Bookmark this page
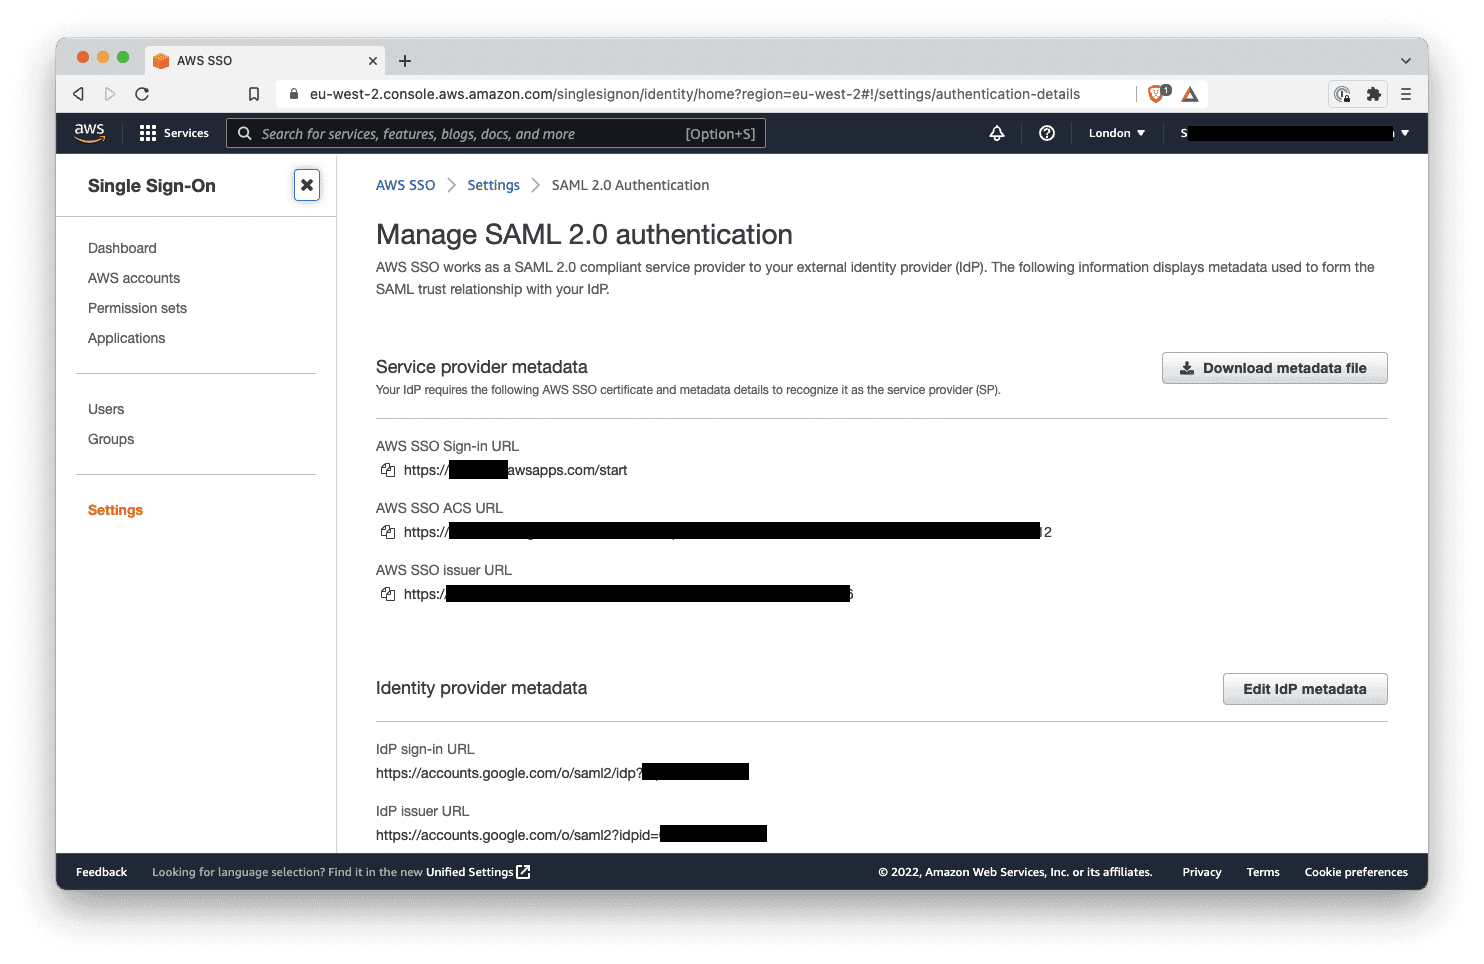 tap(254, 94)
